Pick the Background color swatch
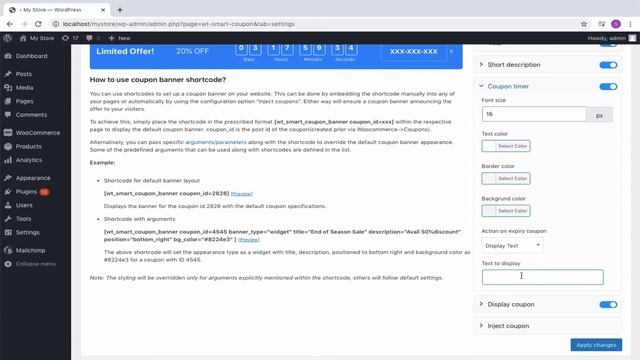This screenshot has height=360, width=640. point(506,211)
